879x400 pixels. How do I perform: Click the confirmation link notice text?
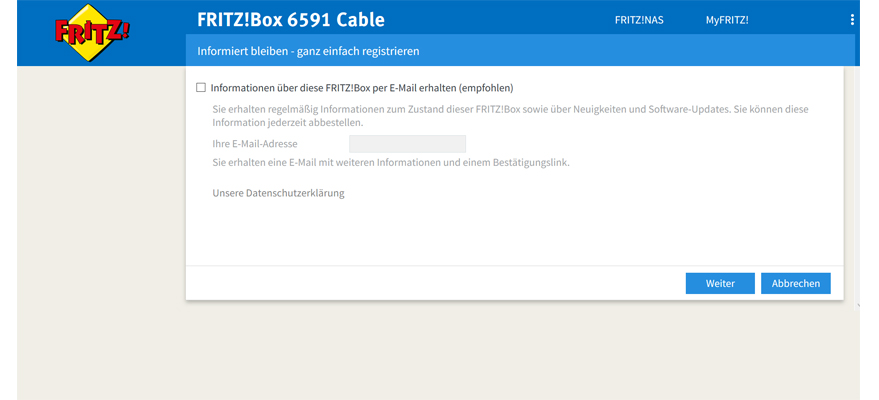coord(391,162)
